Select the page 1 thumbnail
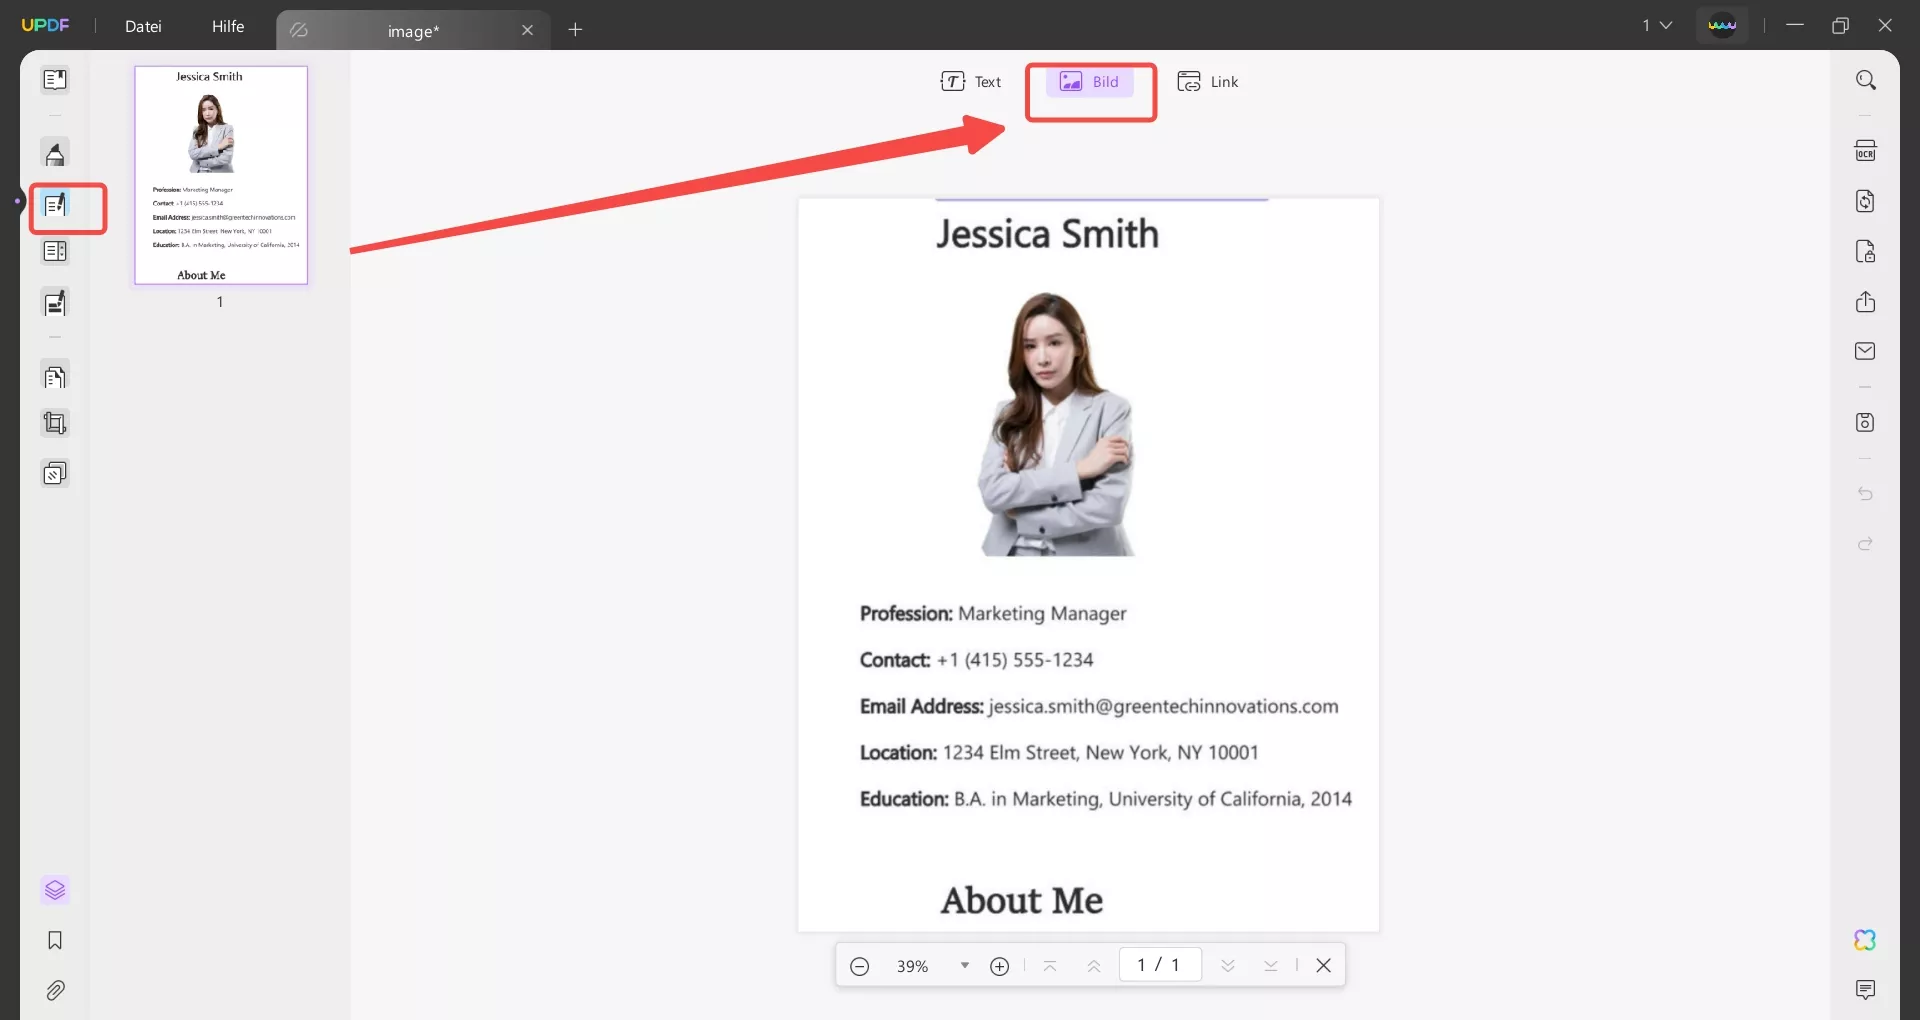The width and height of the screenshot is (1920, 1020). (x=221, y=175)
